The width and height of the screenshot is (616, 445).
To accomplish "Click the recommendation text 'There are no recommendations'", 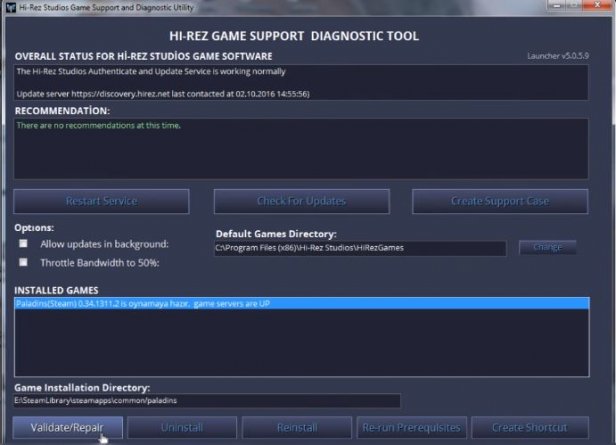I will point(99,125).
